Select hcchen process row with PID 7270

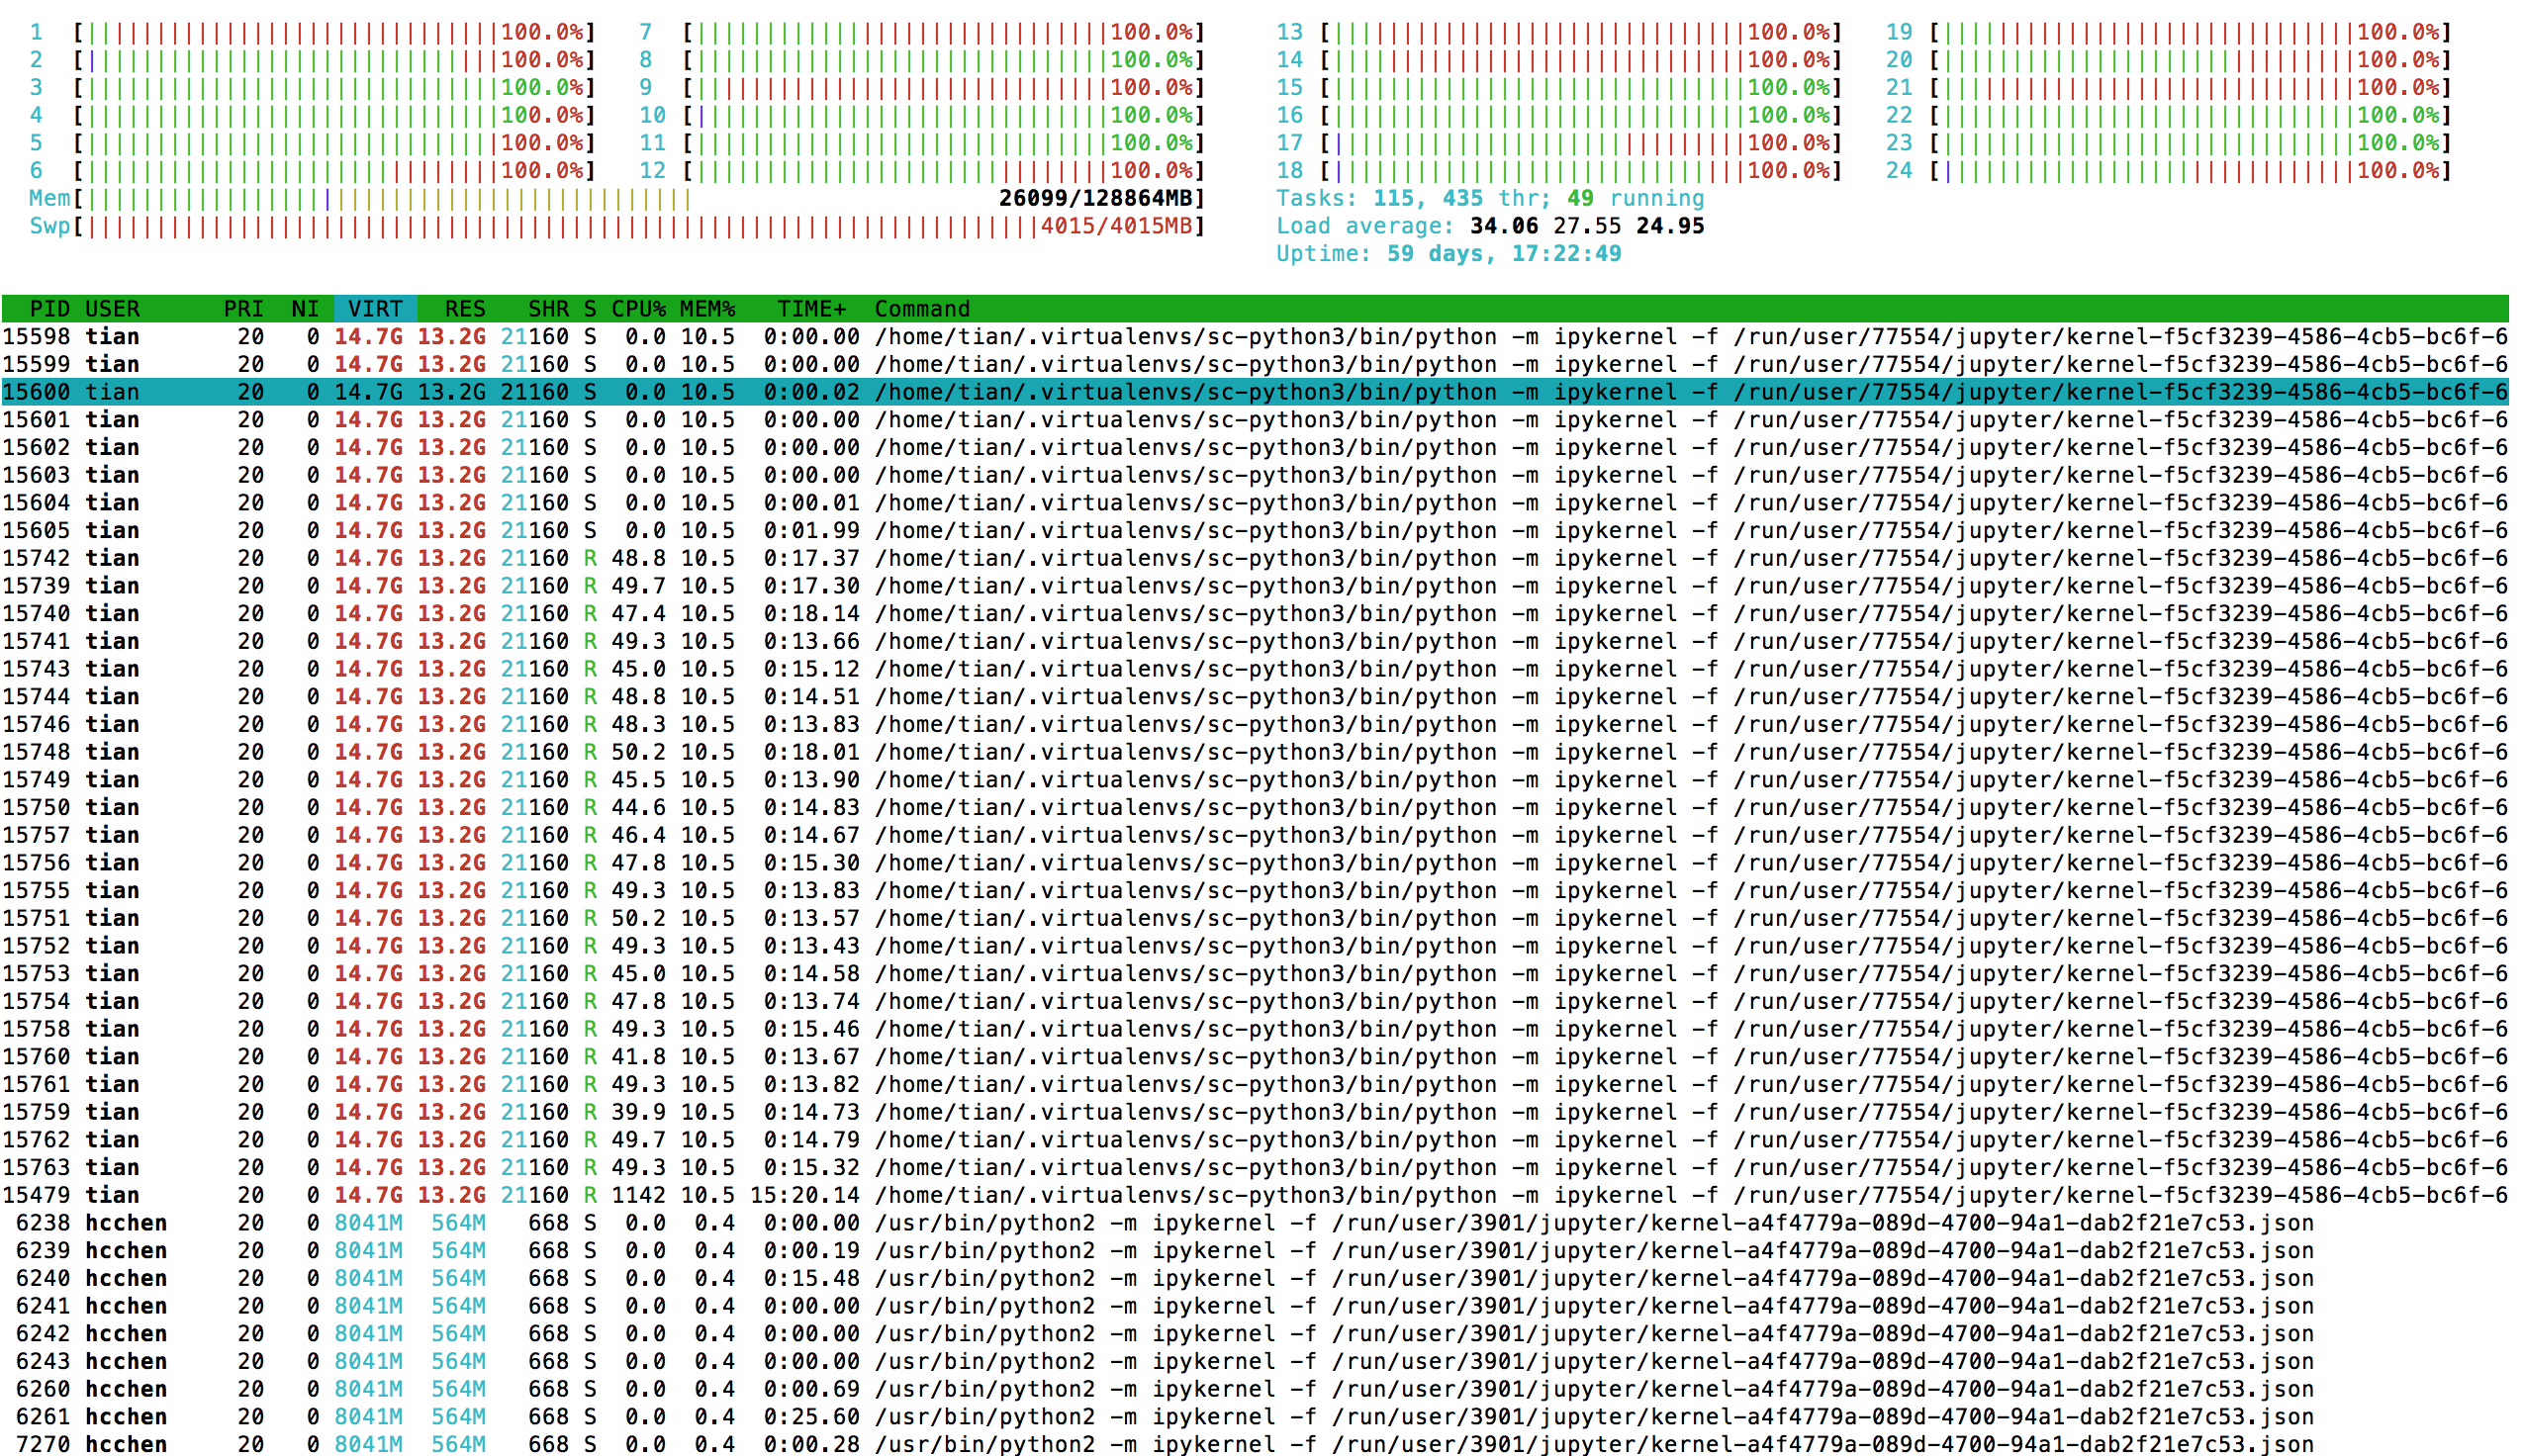click(1255, 1444)
